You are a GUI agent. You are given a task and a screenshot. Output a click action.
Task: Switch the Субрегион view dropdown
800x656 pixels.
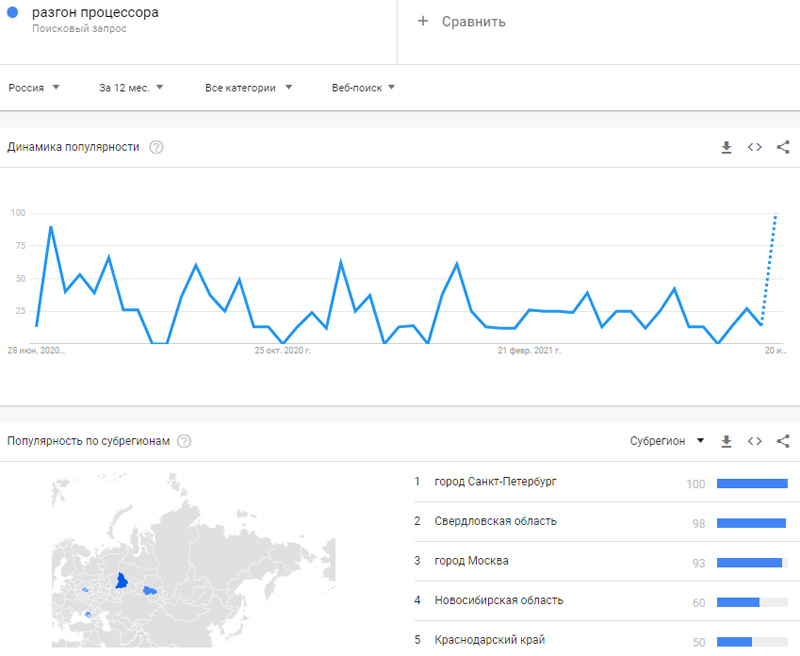tap(667, 441)
